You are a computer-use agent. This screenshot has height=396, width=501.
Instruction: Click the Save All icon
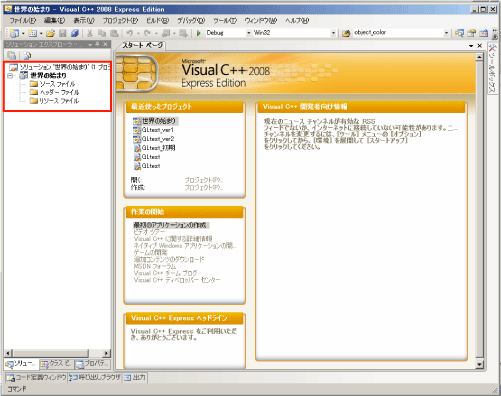tap(75, 33)
